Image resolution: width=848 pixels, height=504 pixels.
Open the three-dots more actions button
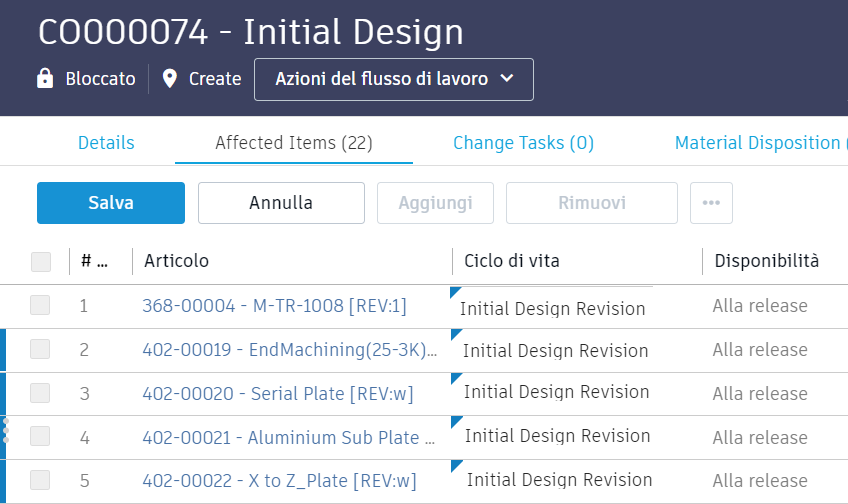pyautogui.click(x=711, y=203)
